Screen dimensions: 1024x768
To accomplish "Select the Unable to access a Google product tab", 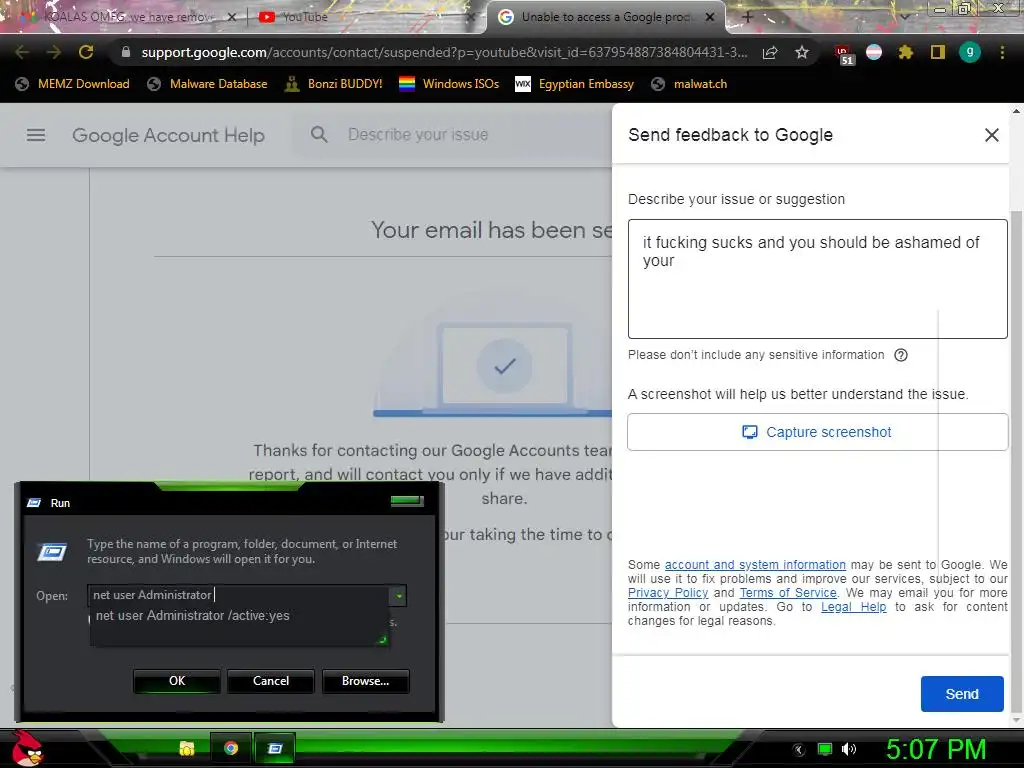I will 606,17.
